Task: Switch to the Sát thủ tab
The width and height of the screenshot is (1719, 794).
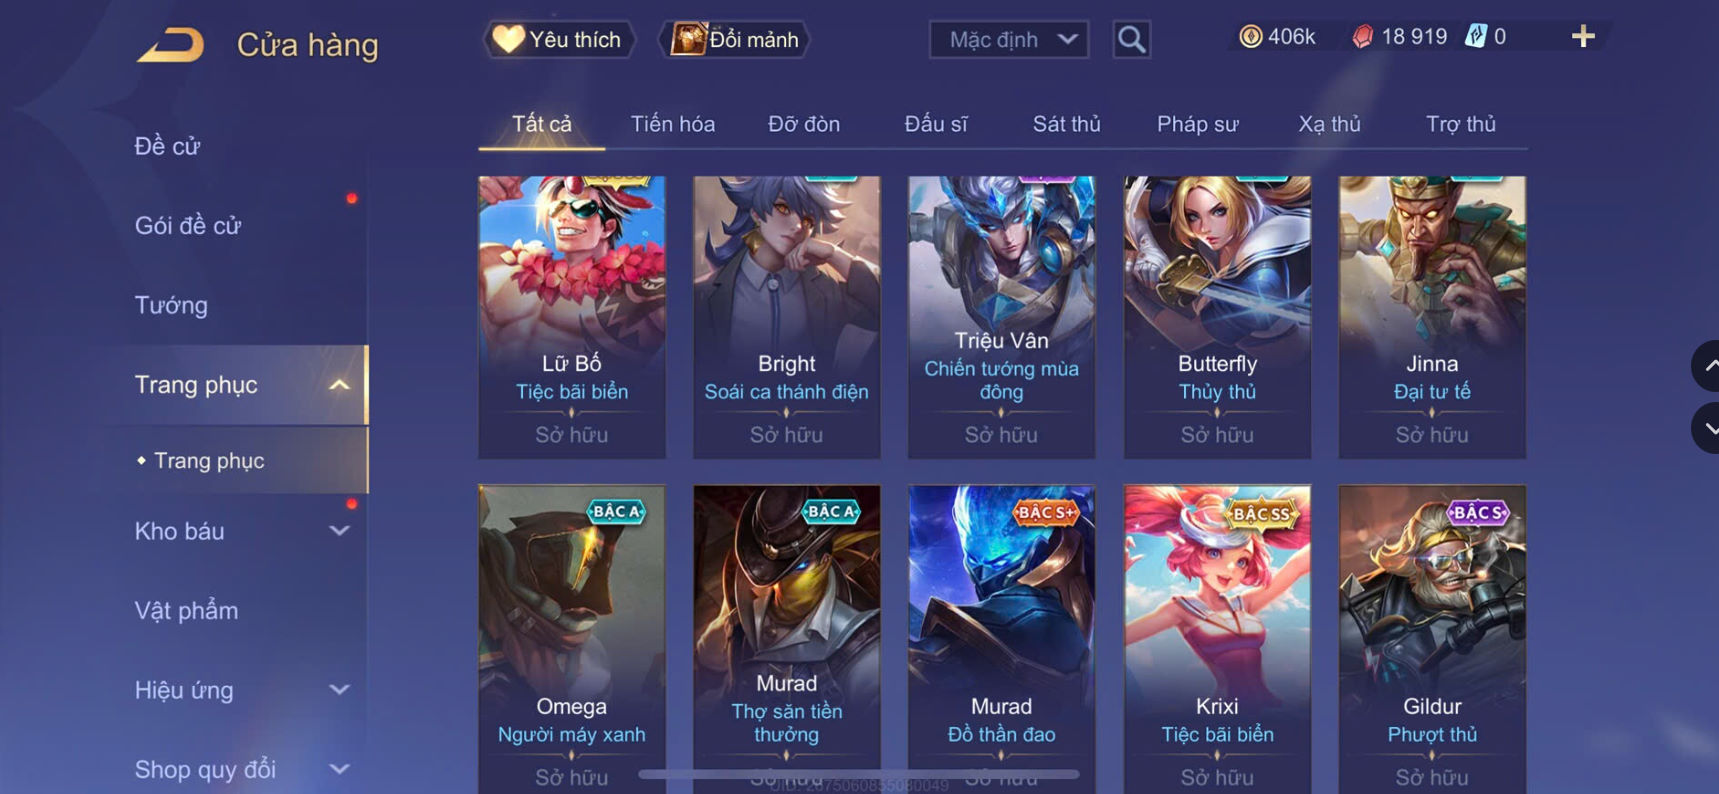Action: tap(1066, 124)
